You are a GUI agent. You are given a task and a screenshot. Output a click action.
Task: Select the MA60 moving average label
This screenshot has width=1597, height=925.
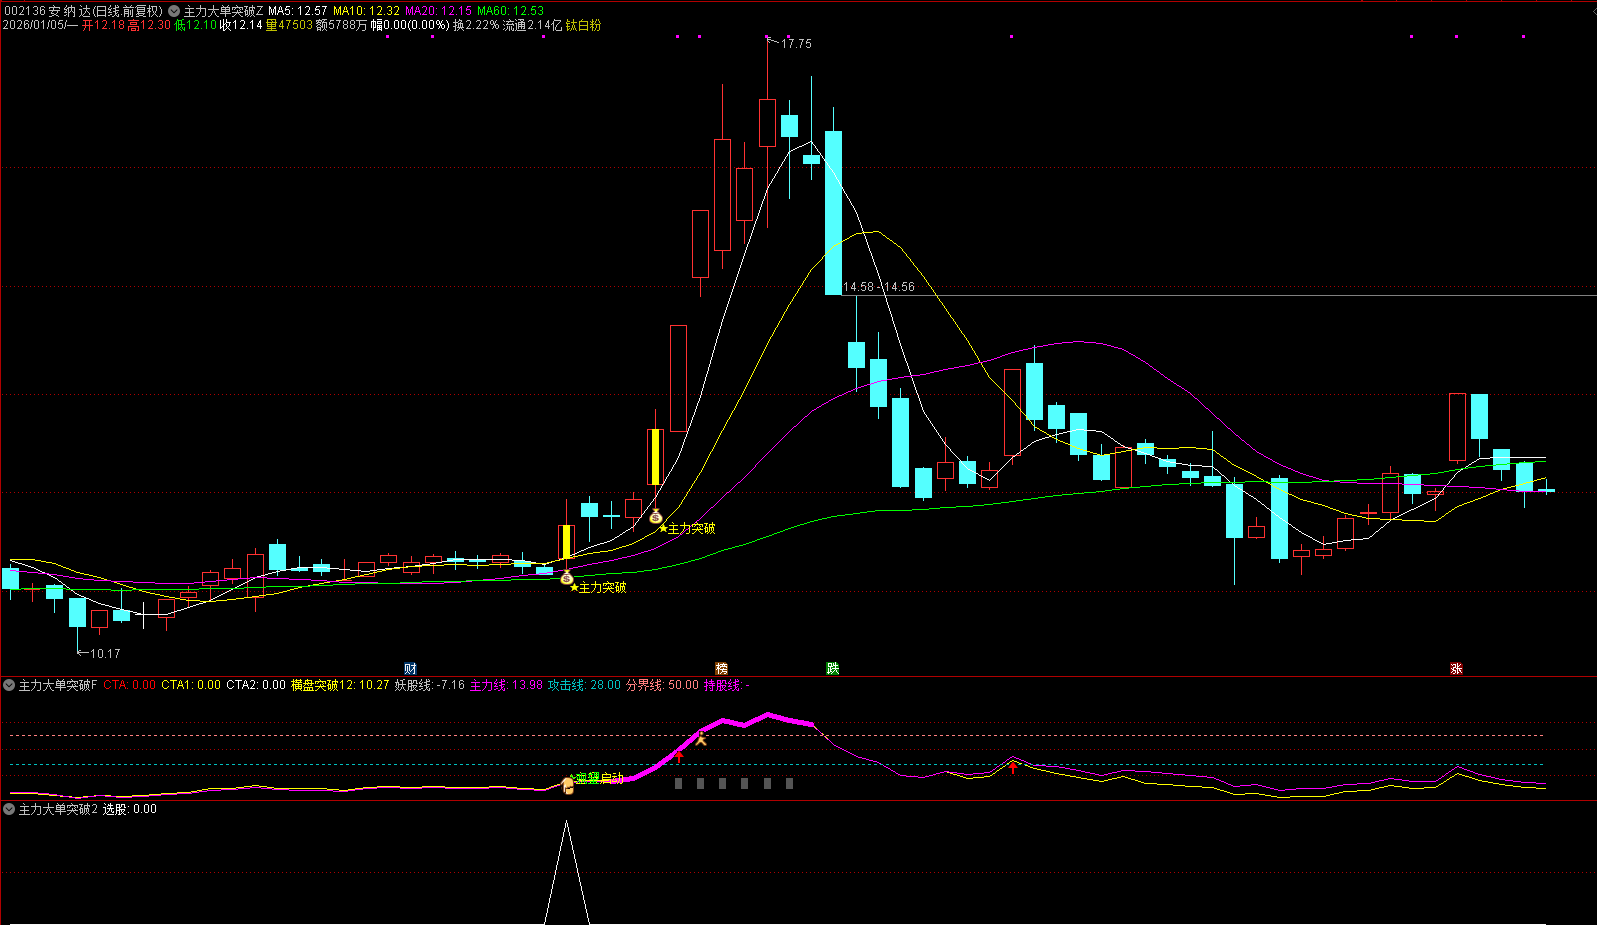tap(510, 11)
